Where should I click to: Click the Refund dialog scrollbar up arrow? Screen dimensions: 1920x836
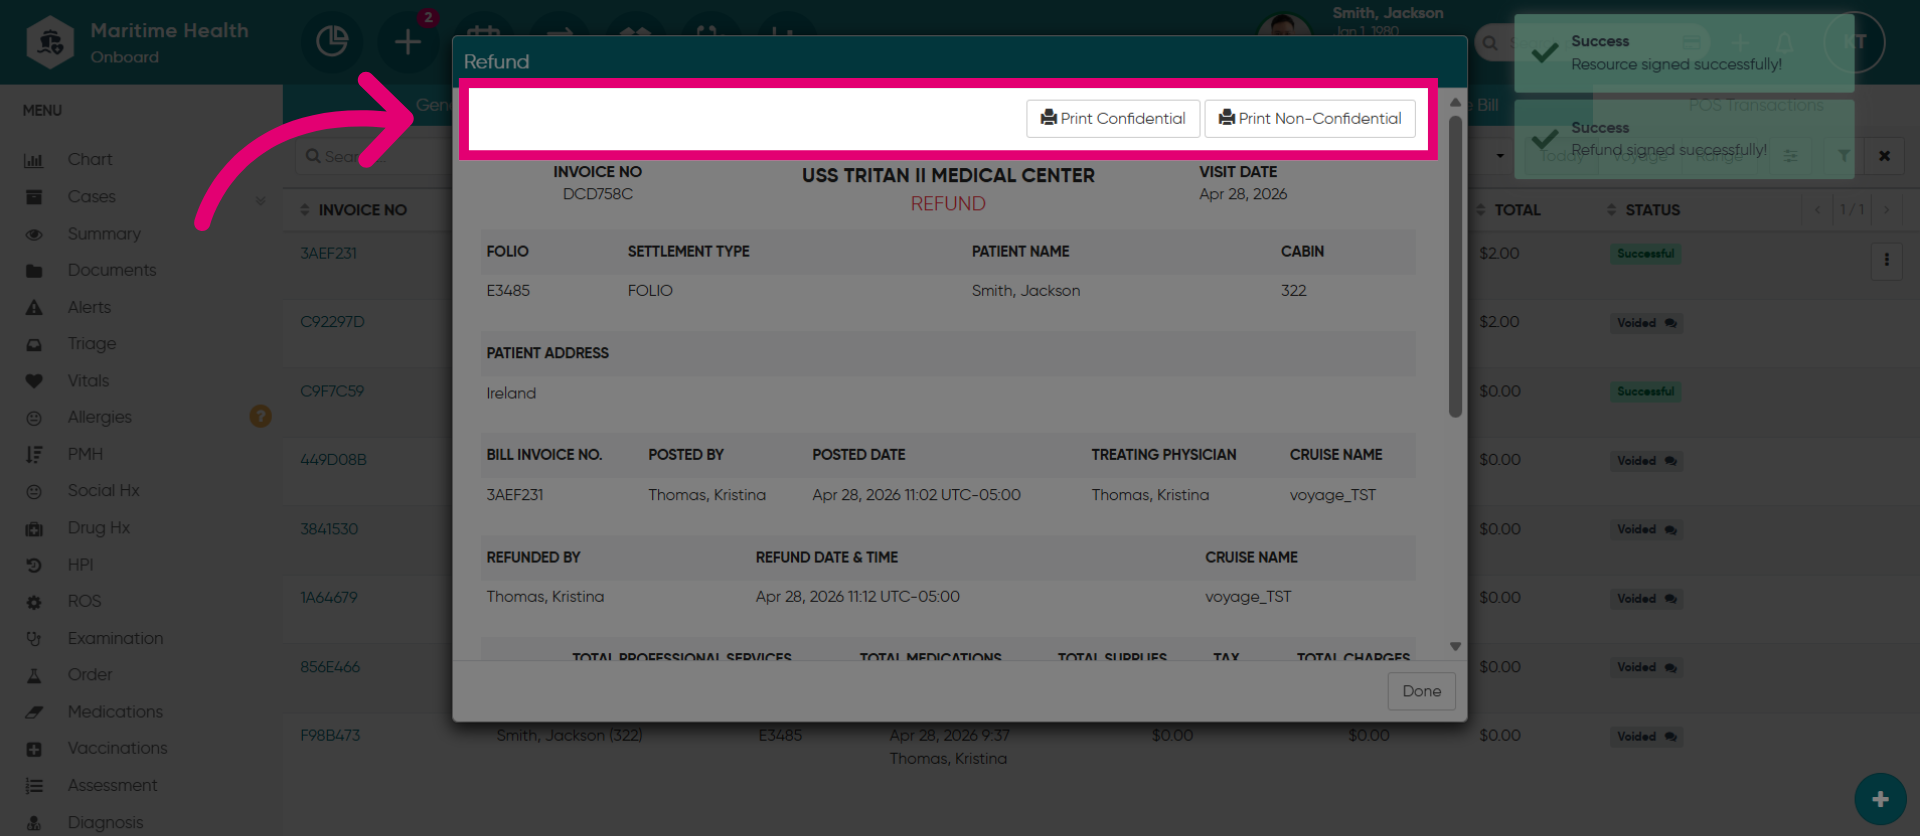(1456, 103)
